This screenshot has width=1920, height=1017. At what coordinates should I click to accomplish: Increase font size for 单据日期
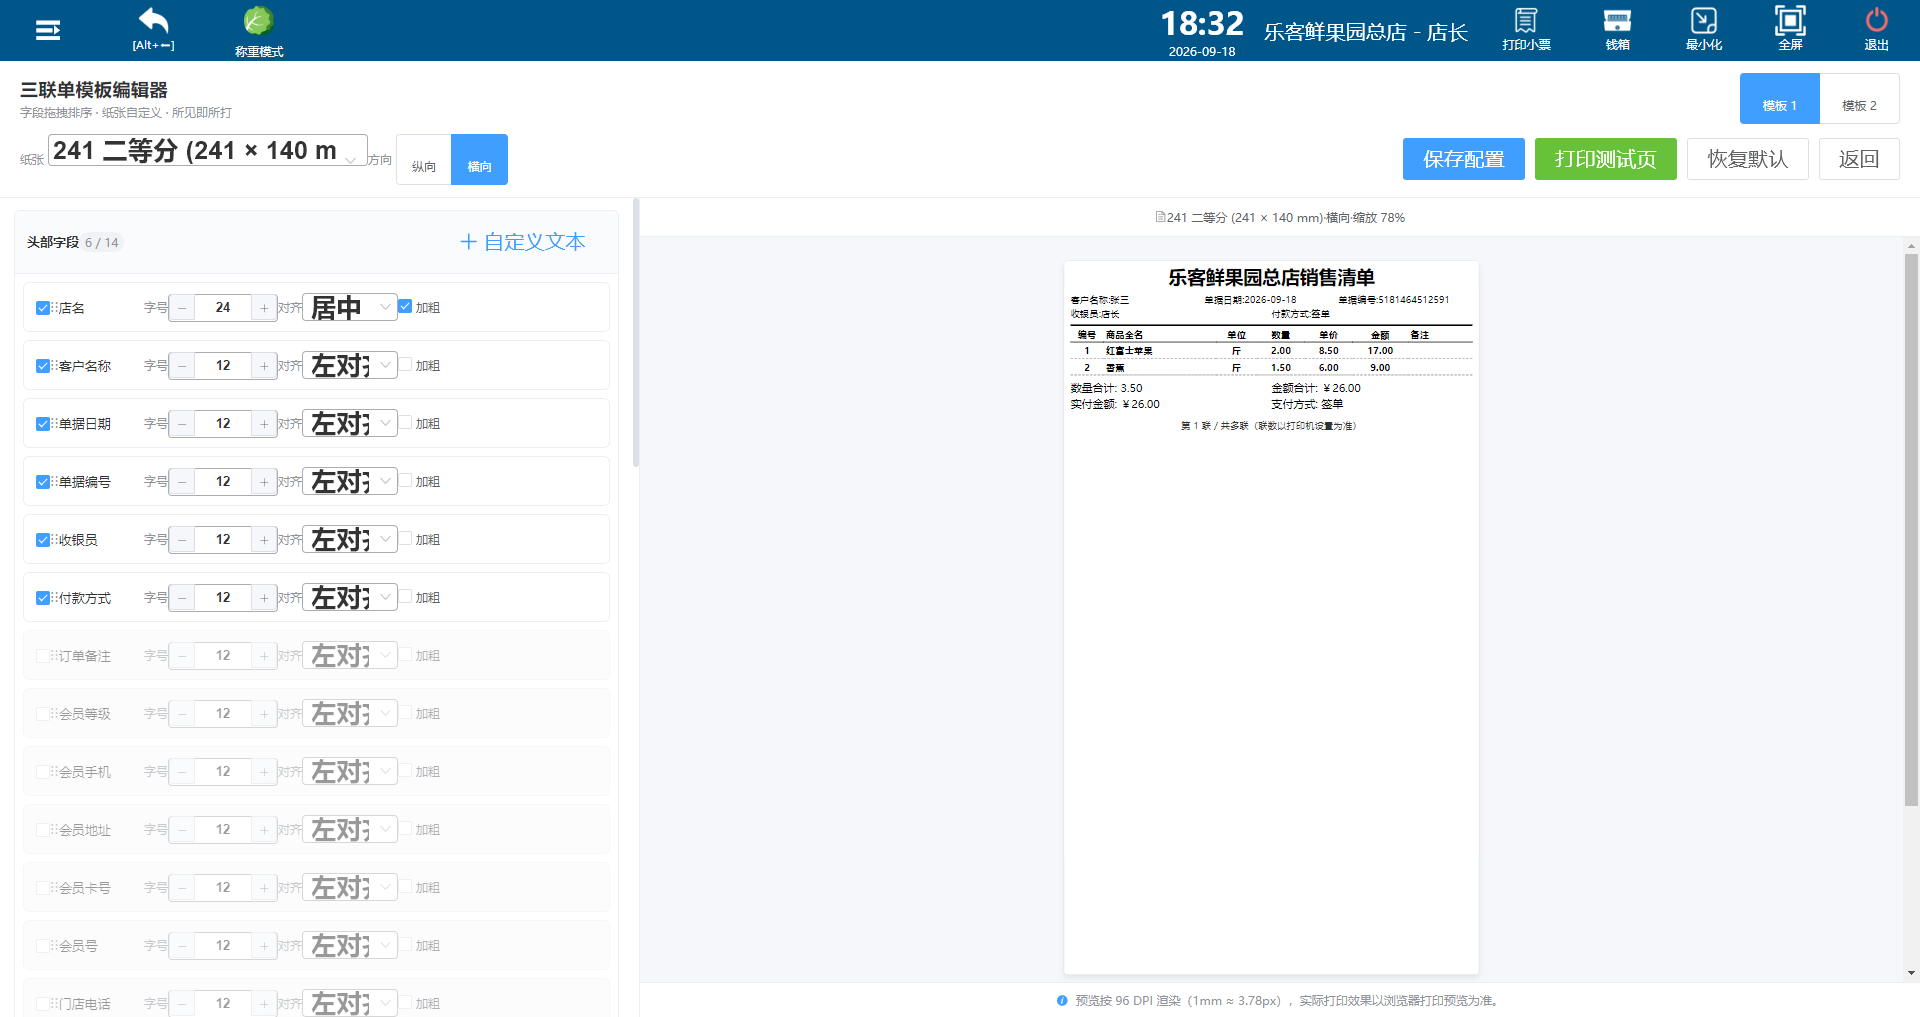pos(264,424)
